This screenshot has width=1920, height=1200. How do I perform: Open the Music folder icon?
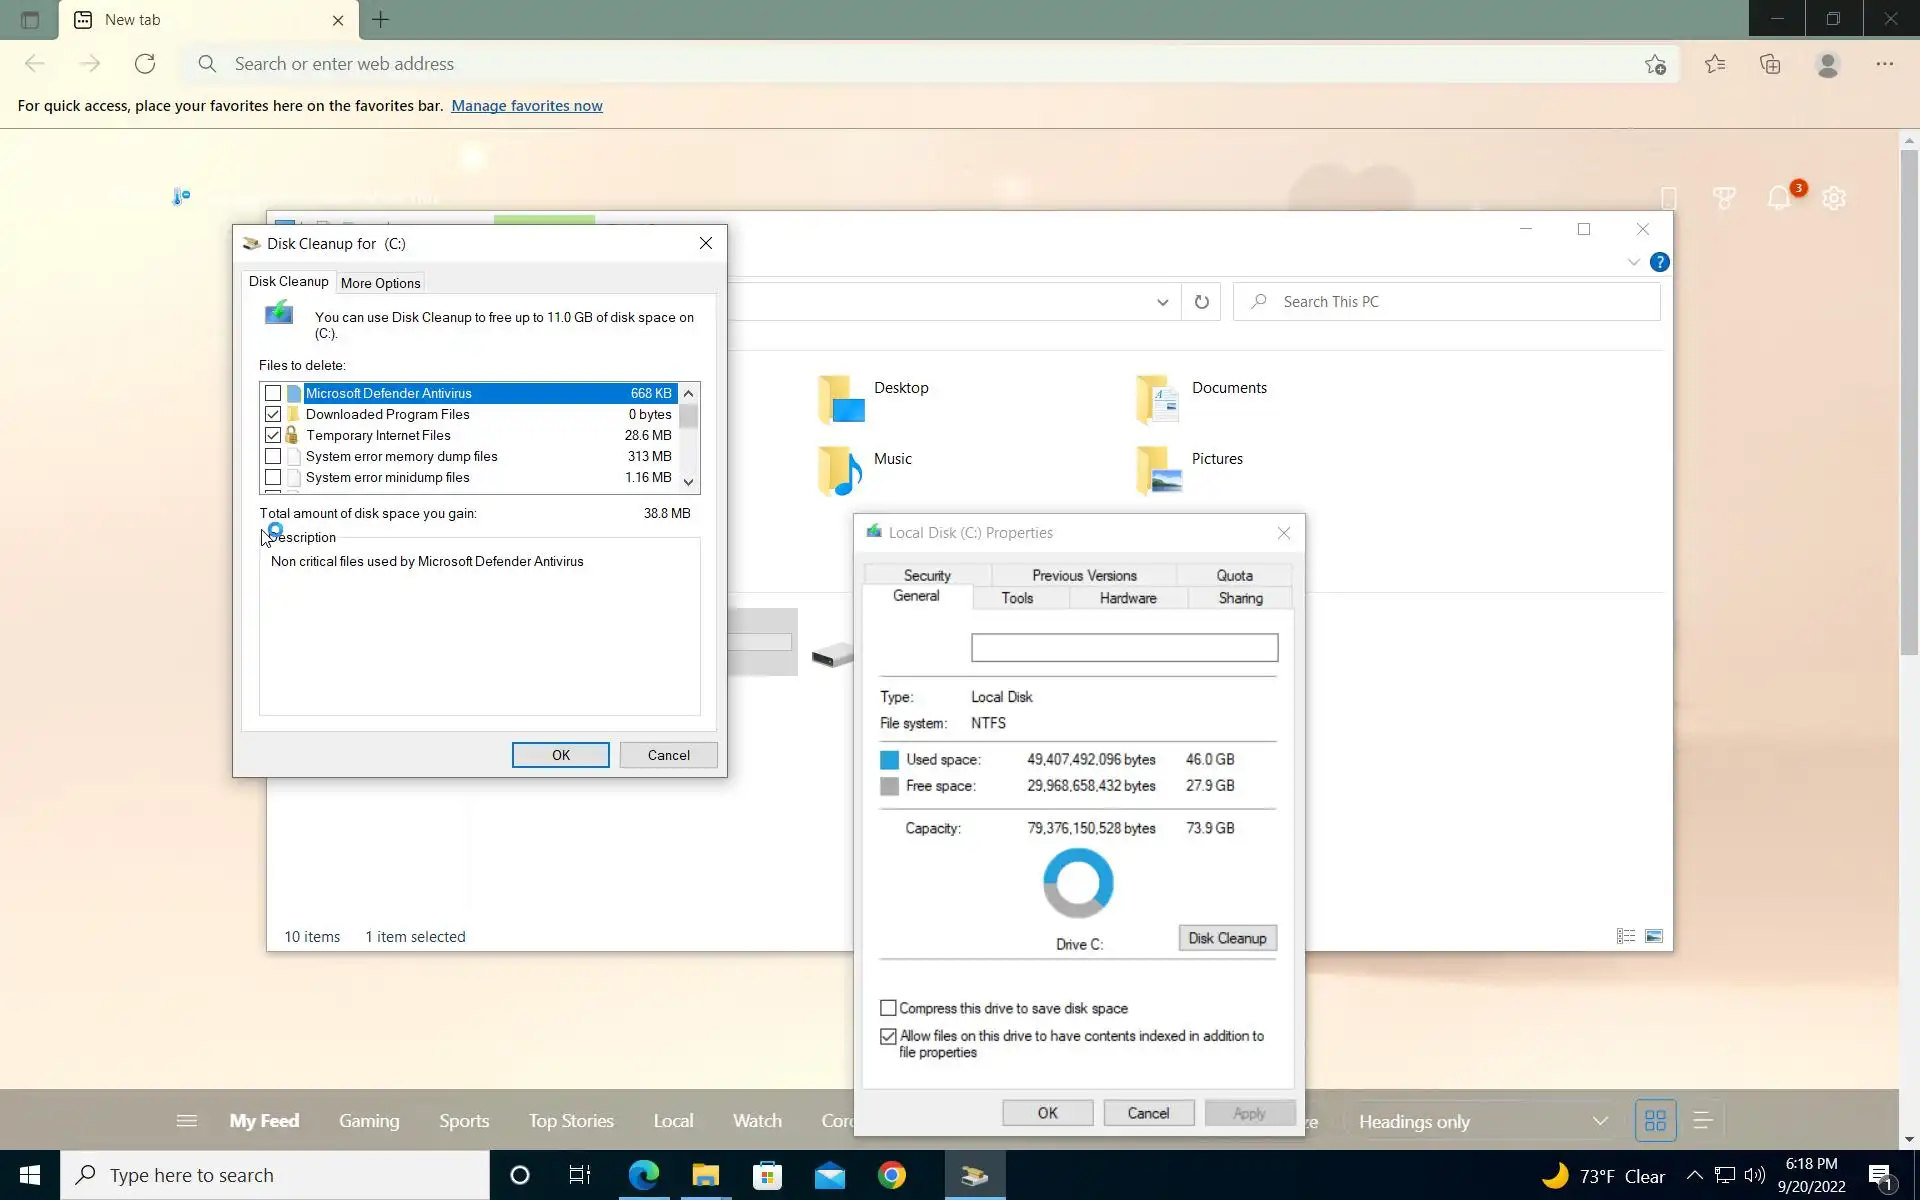840,470
